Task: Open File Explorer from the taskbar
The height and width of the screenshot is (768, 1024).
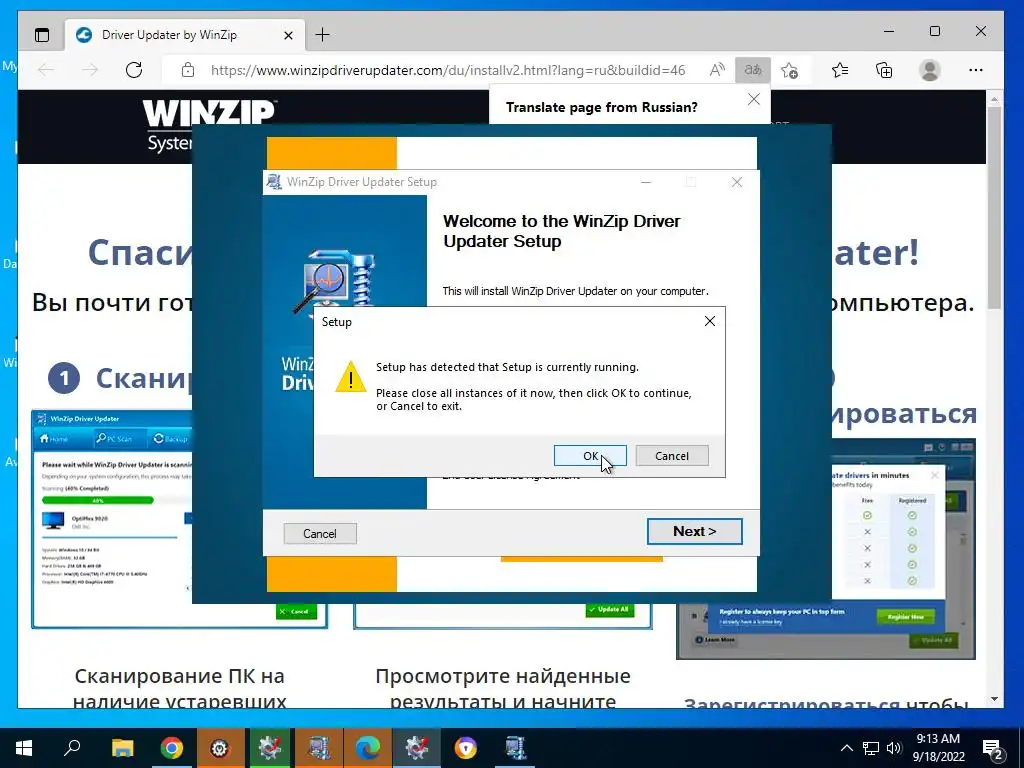Action: click(x=122, y=748)
